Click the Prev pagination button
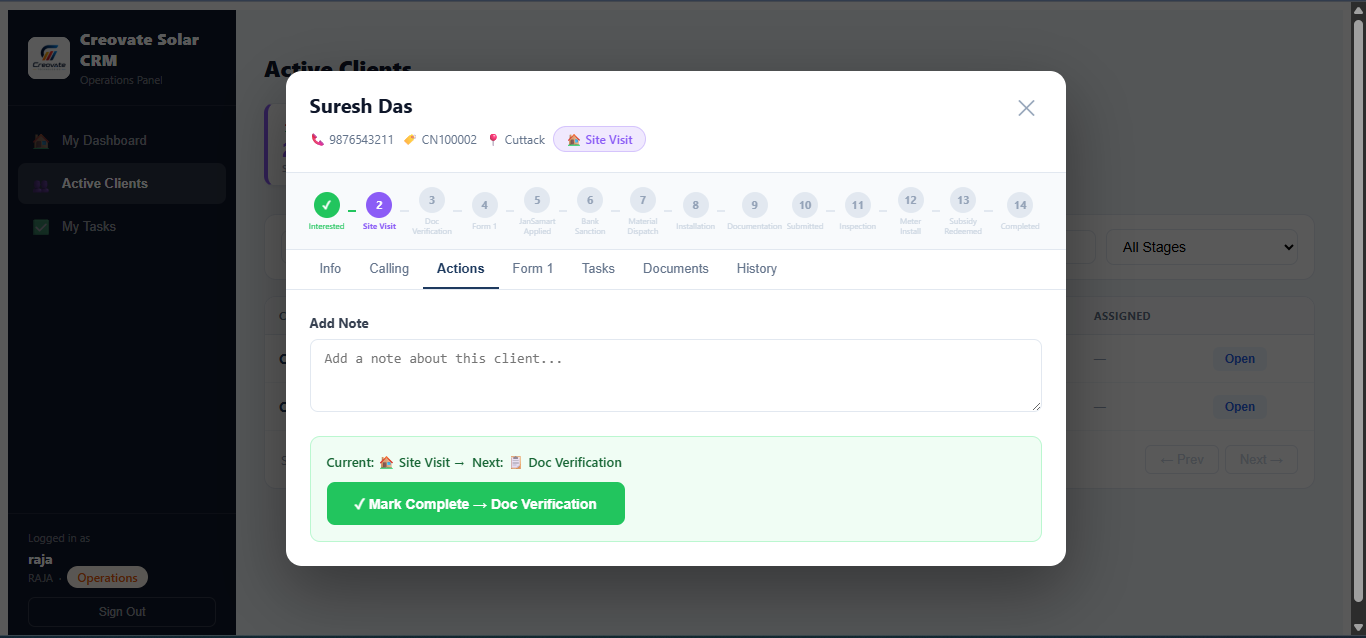This screenshot has width=1366, height=638. (x=1182, y=460)
